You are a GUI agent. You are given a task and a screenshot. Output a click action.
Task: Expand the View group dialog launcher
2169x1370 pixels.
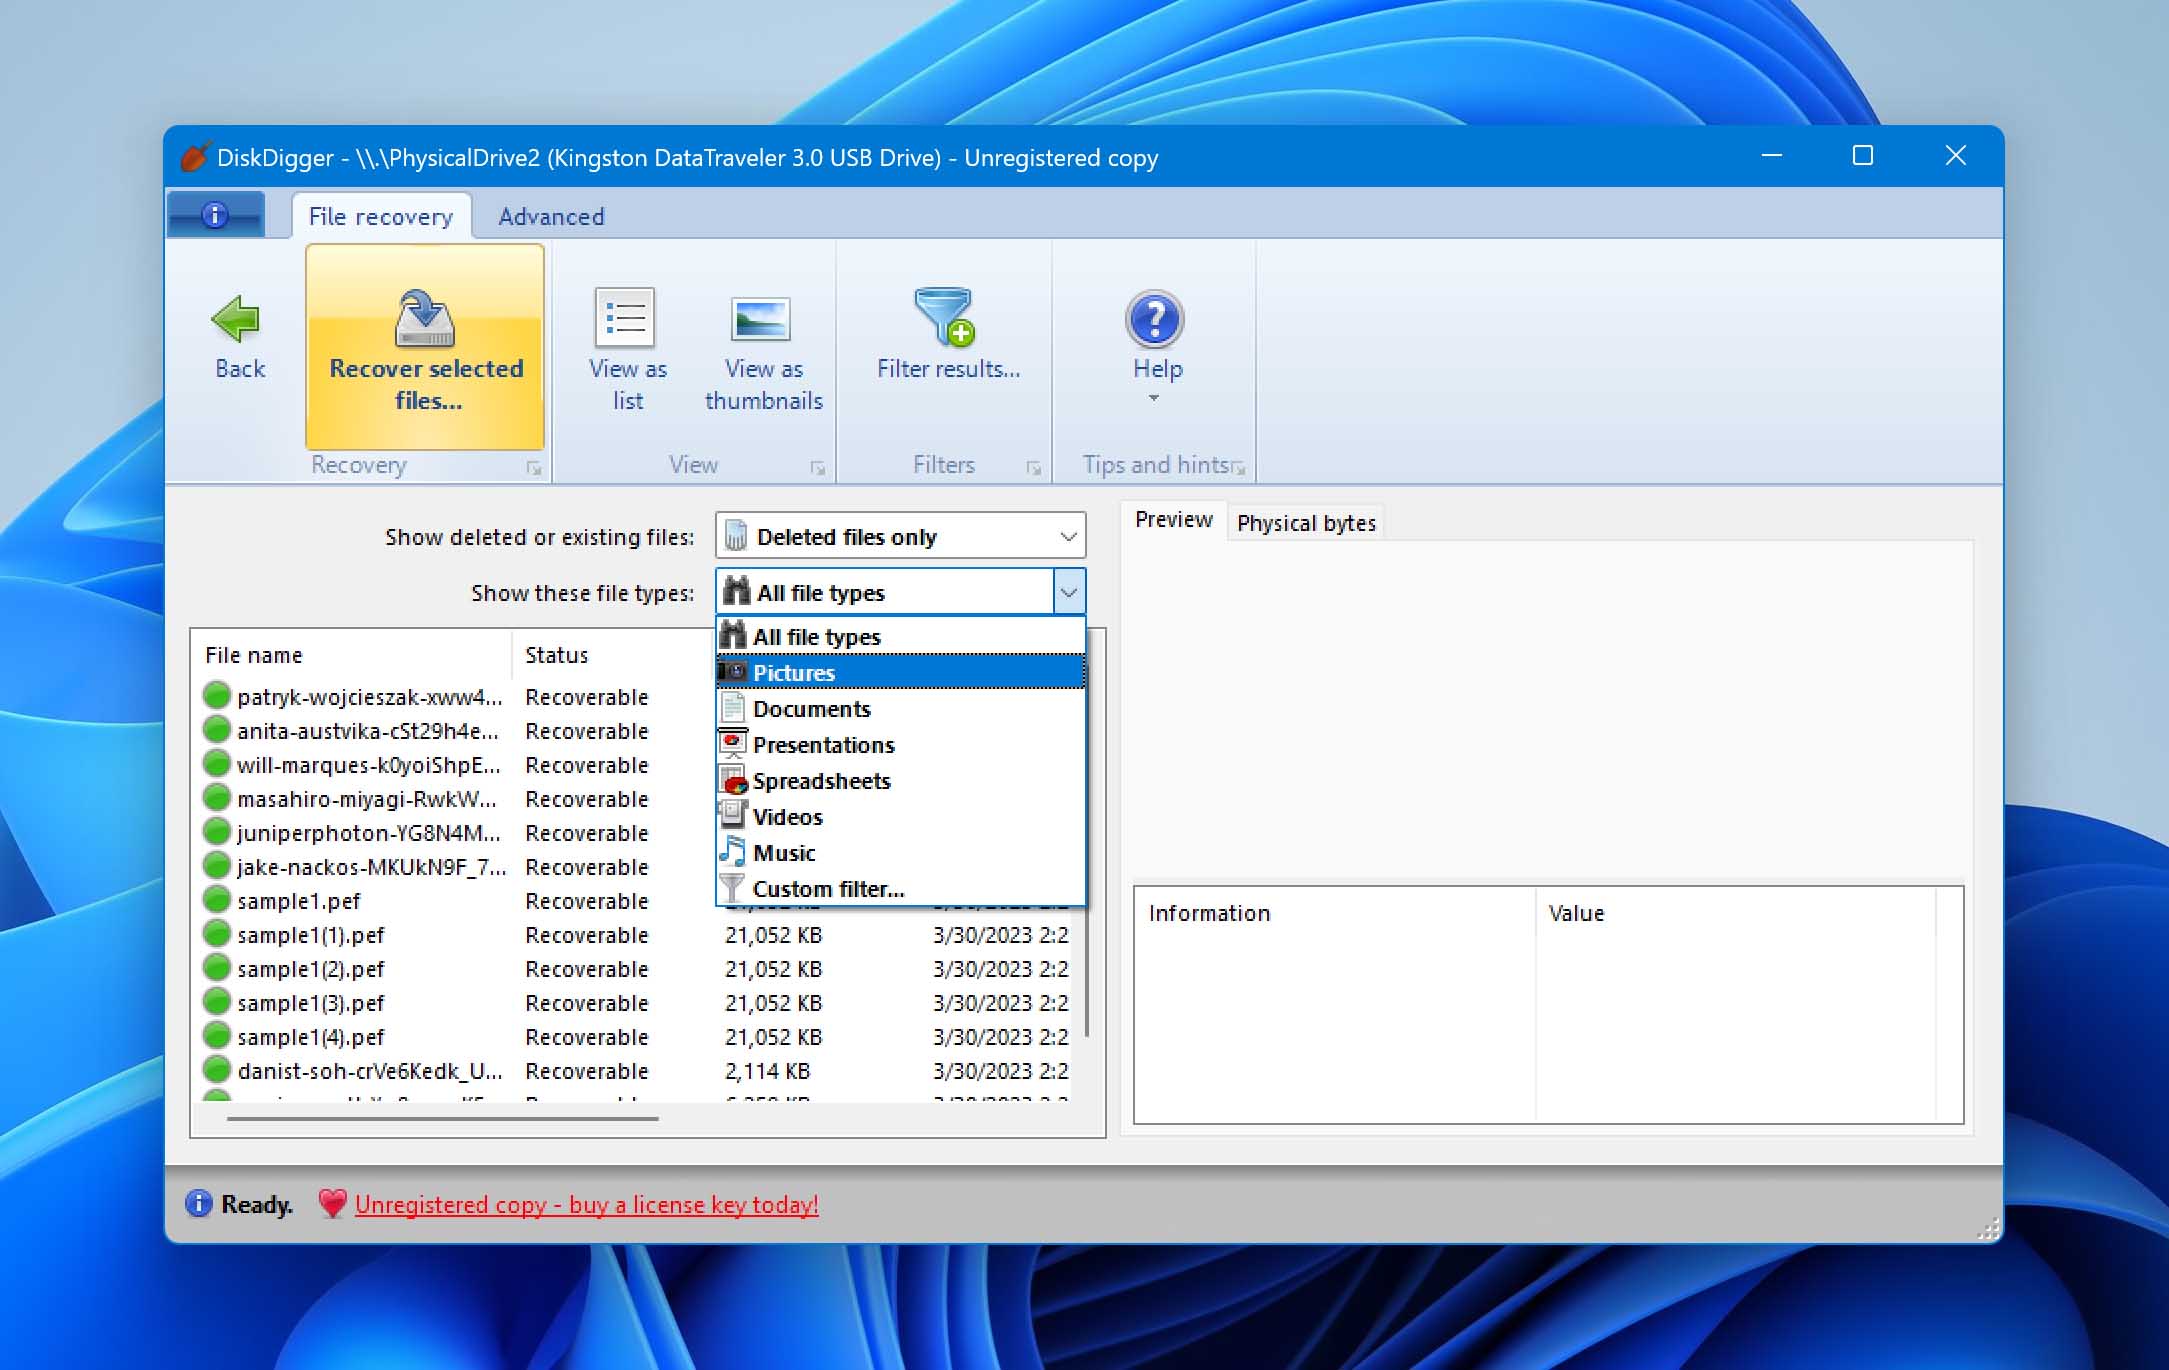point(818,468)
